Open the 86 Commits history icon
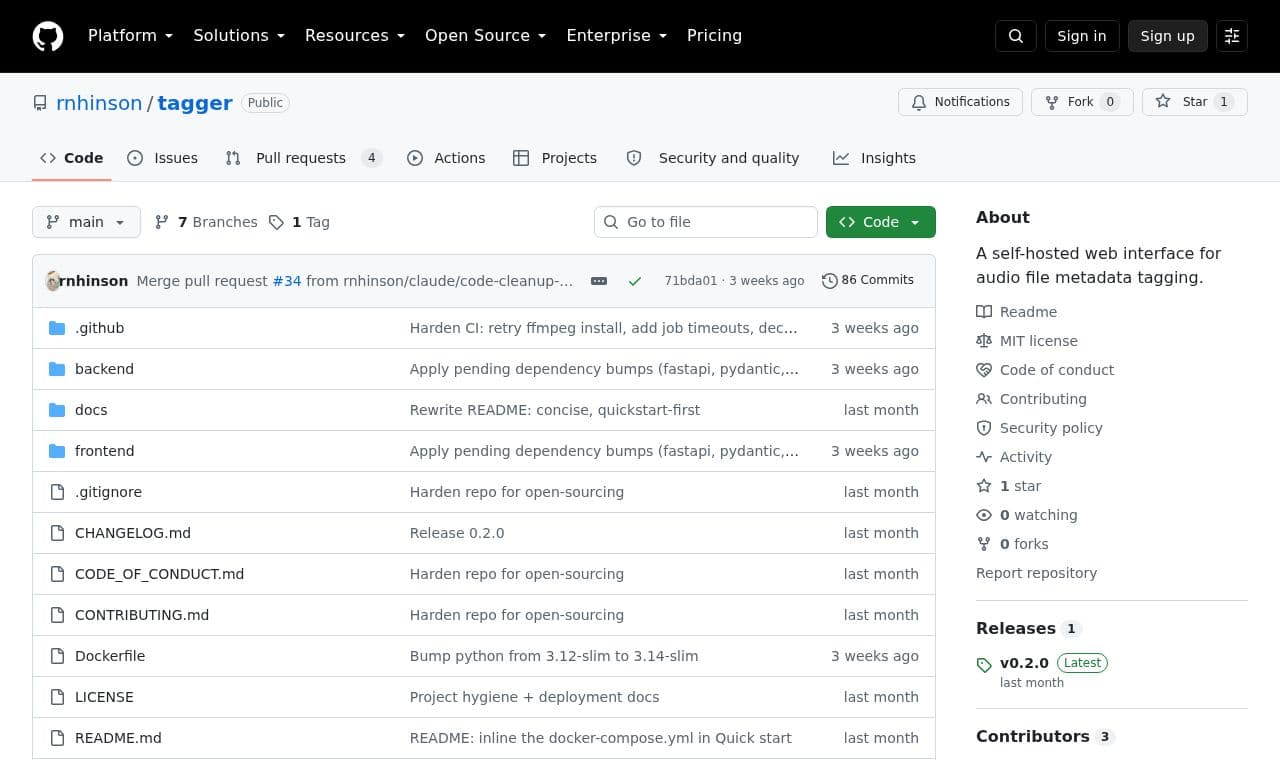1280x760 pixels. (x=829, y=281)
